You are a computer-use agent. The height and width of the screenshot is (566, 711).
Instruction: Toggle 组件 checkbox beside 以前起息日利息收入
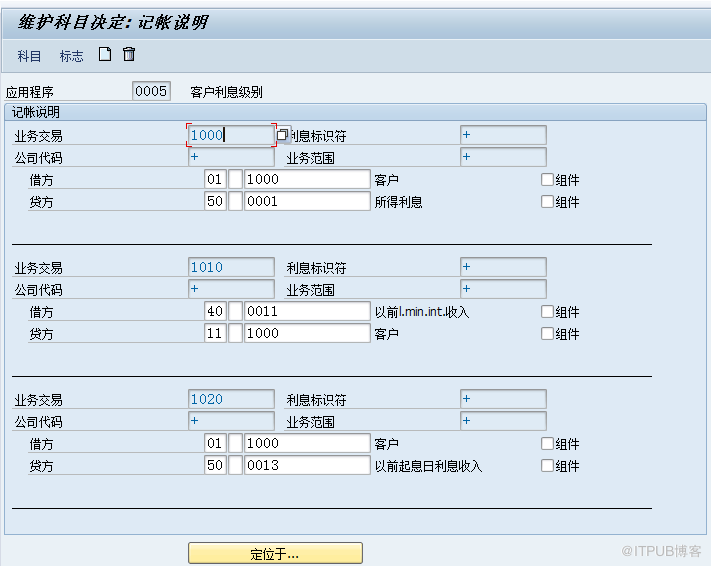pos(547,465)
